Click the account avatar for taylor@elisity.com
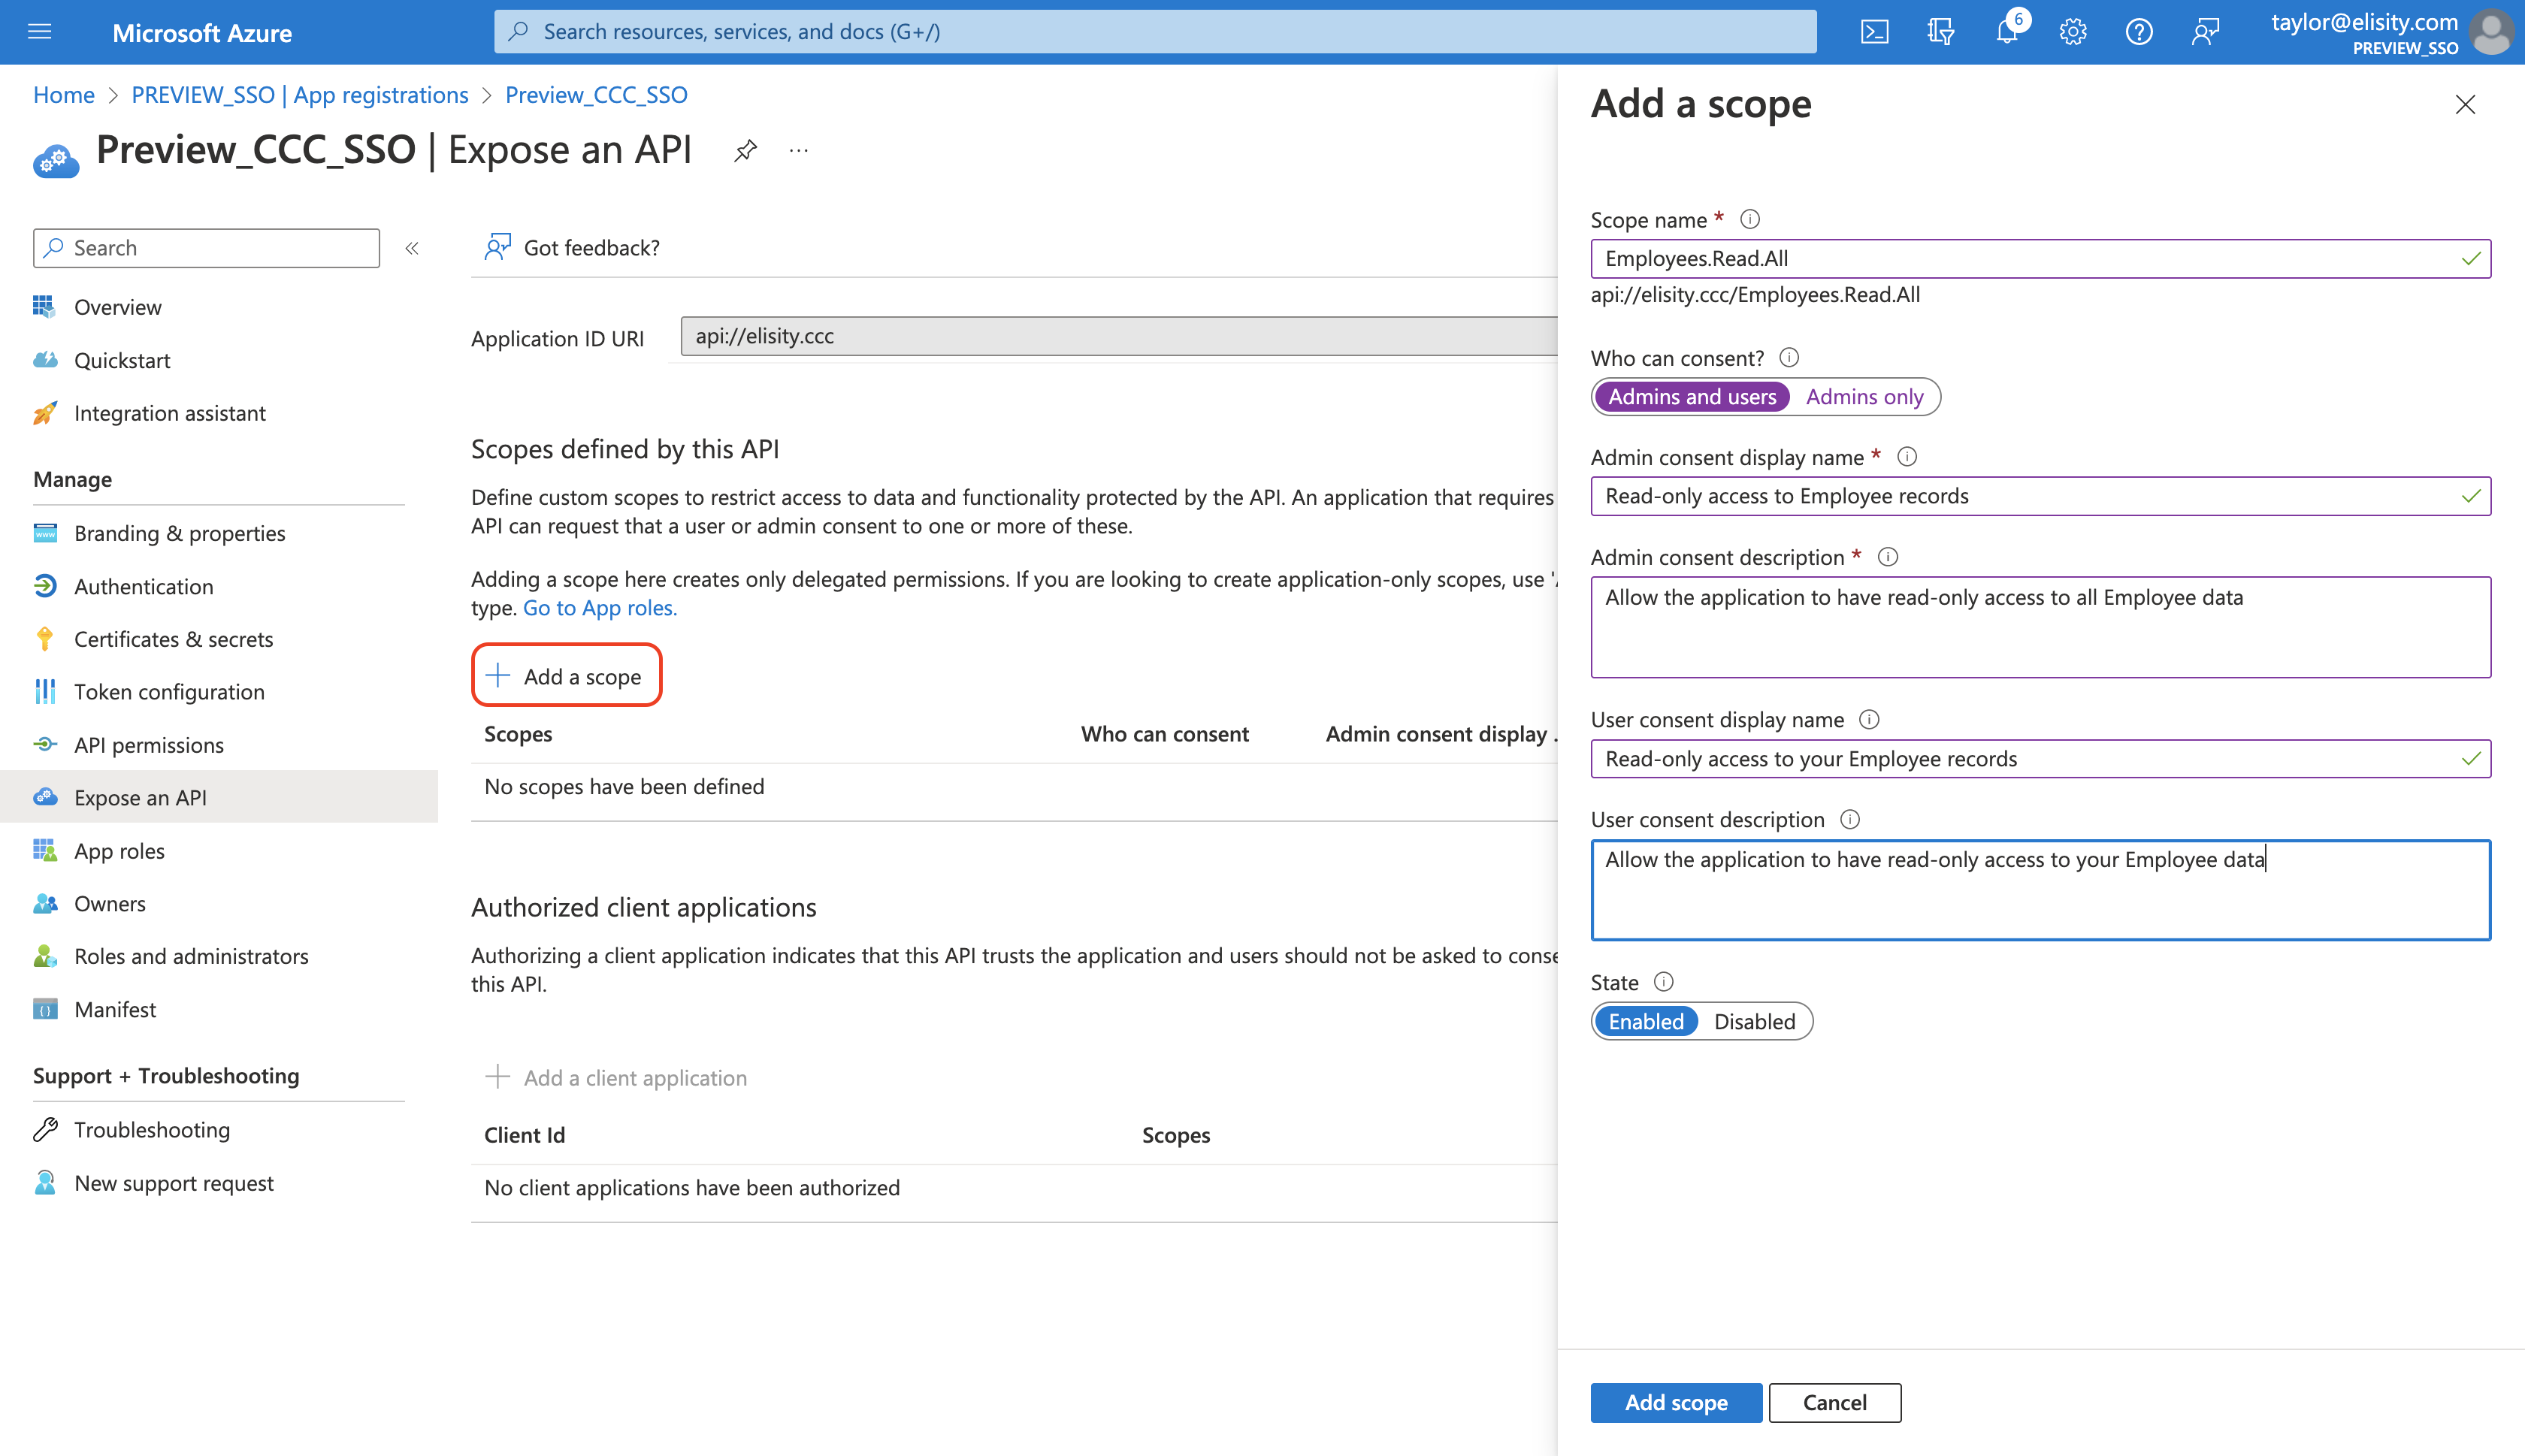Screen dimensions: 2525x1456 click(2492, 32)
